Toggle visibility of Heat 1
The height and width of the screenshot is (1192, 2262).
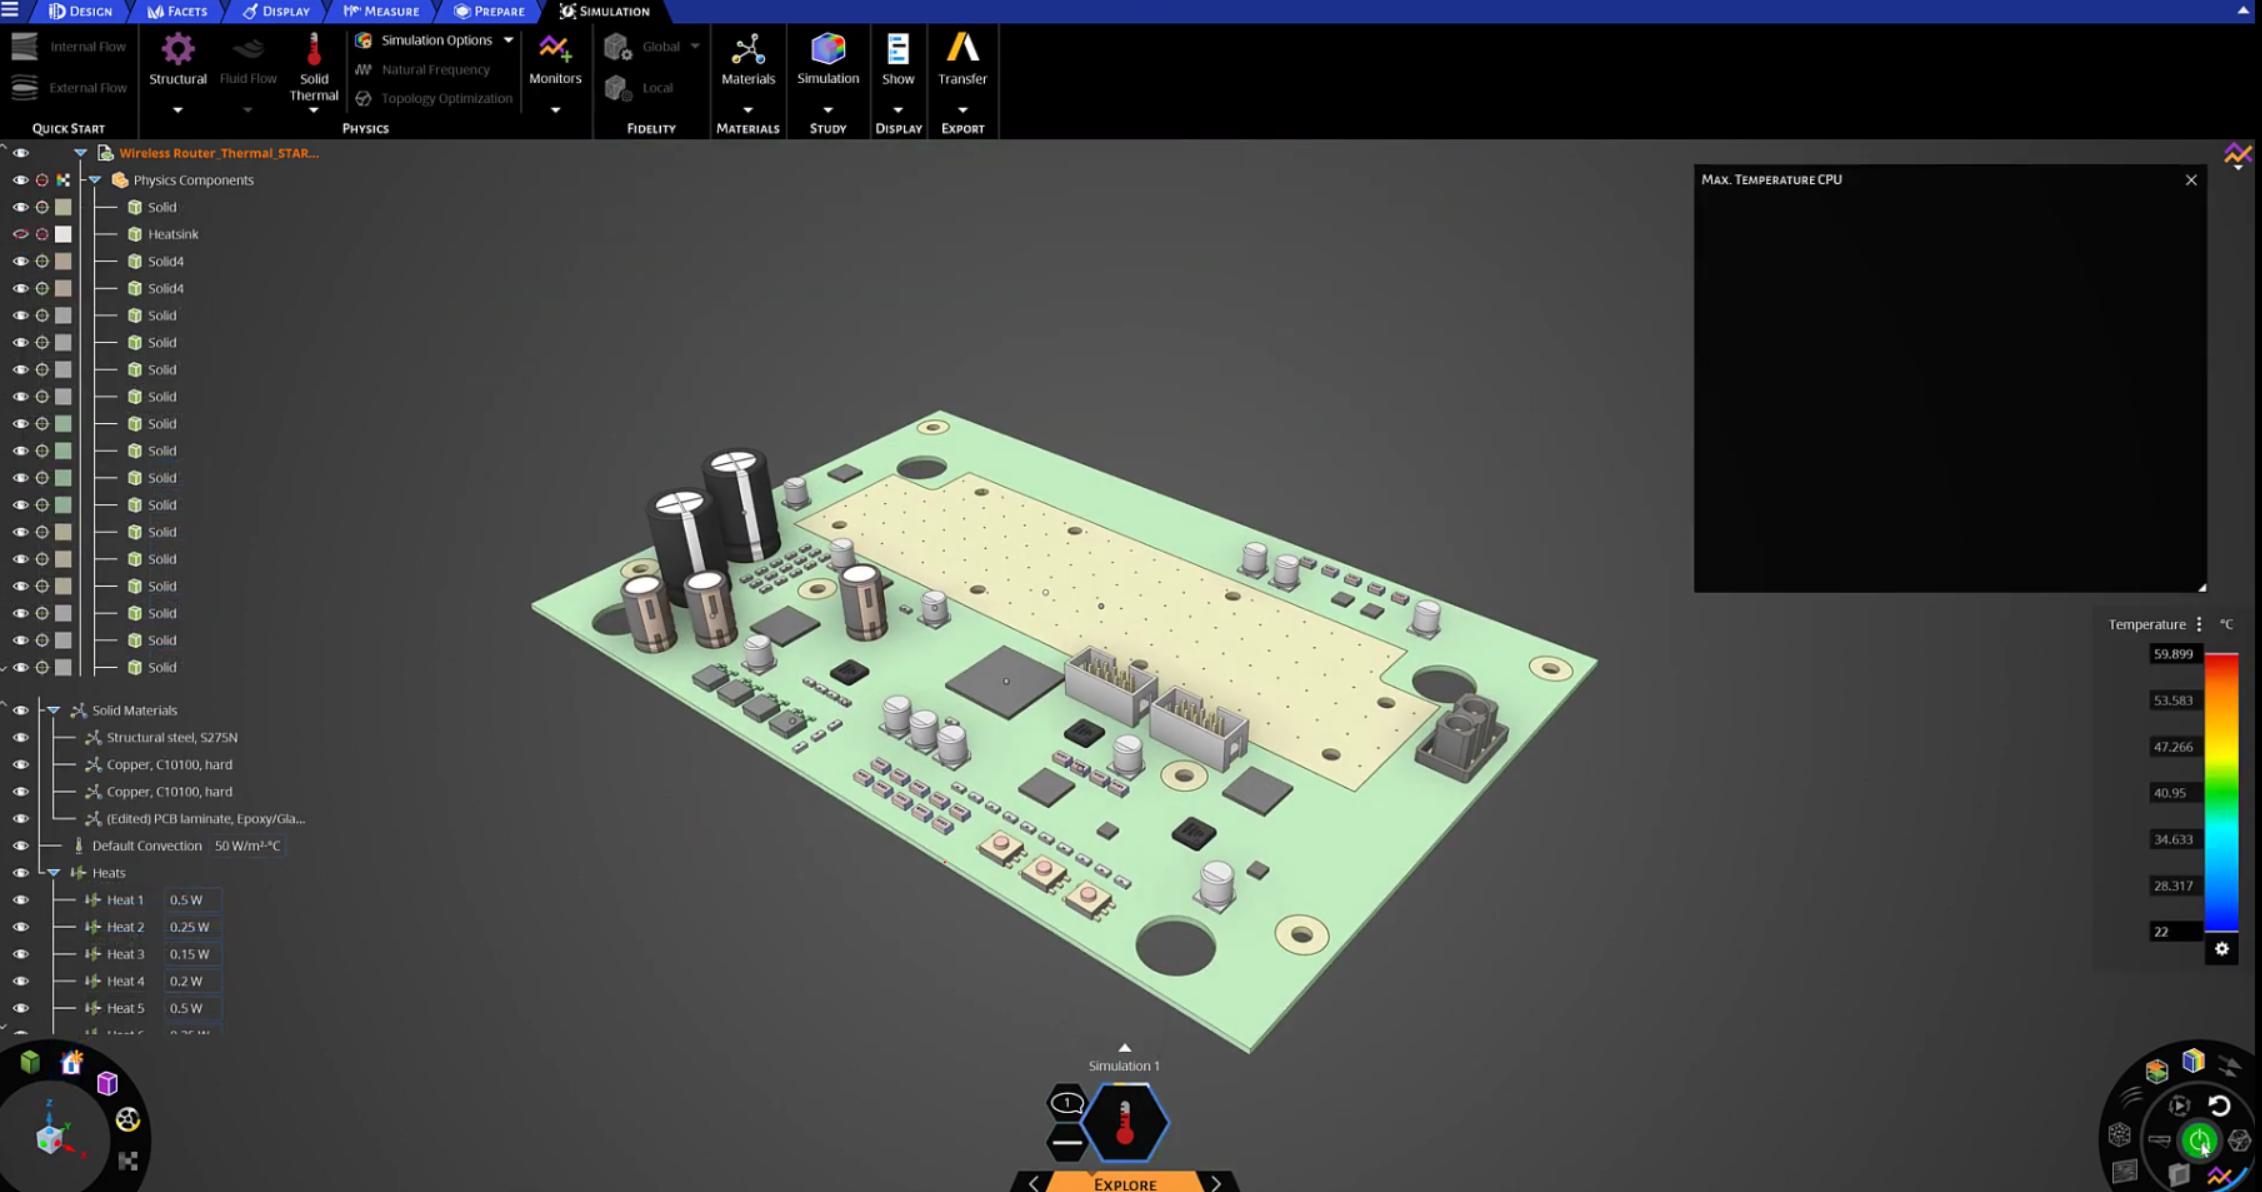(x=20, y=899)
